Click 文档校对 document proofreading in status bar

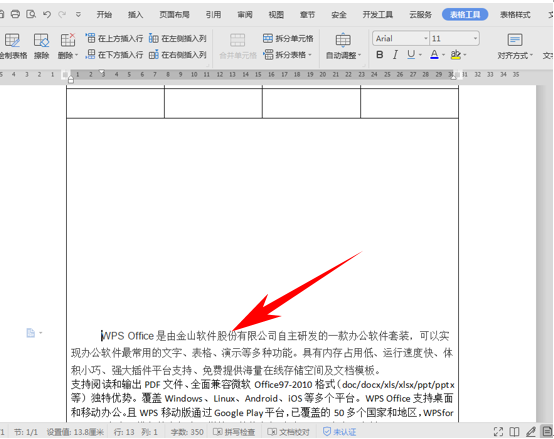pos(289,432)
